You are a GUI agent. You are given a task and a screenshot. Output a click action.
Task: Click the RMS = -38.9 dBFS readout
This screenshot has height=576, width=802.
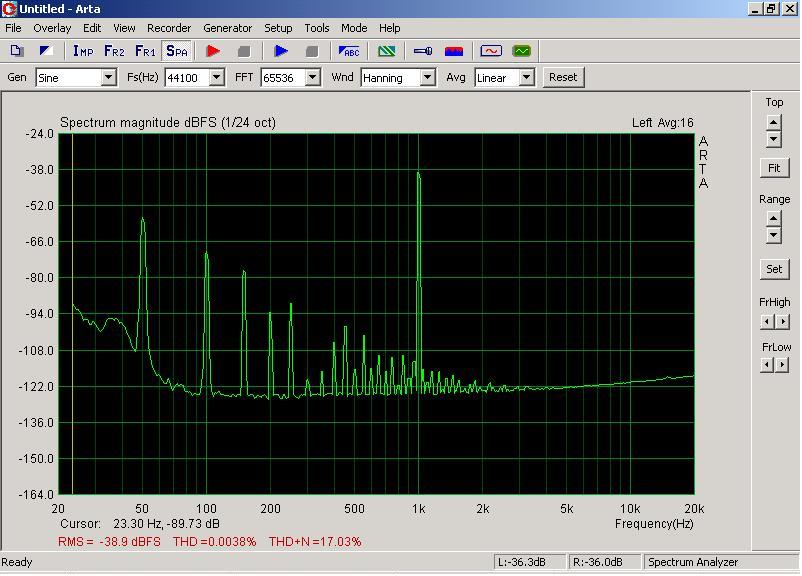click(x=109, y=541)
